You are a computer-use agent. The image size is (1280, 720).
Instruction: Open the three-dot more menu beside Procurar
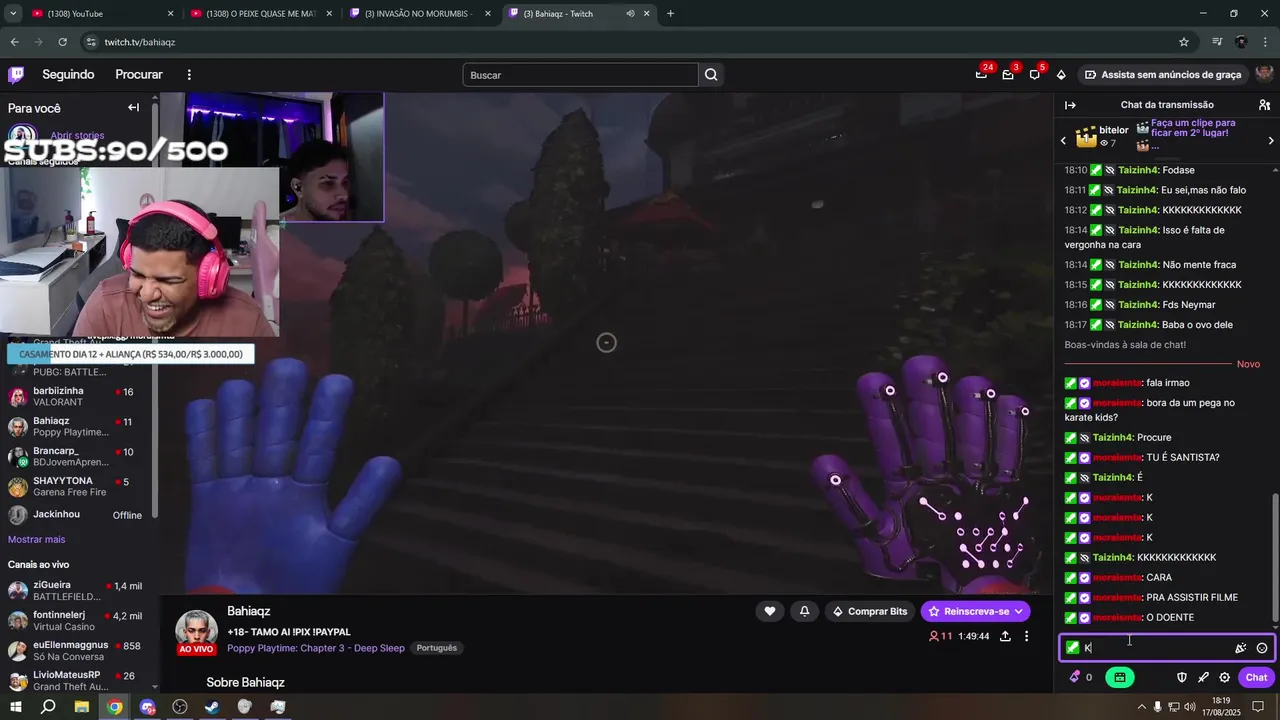point(189,75)
